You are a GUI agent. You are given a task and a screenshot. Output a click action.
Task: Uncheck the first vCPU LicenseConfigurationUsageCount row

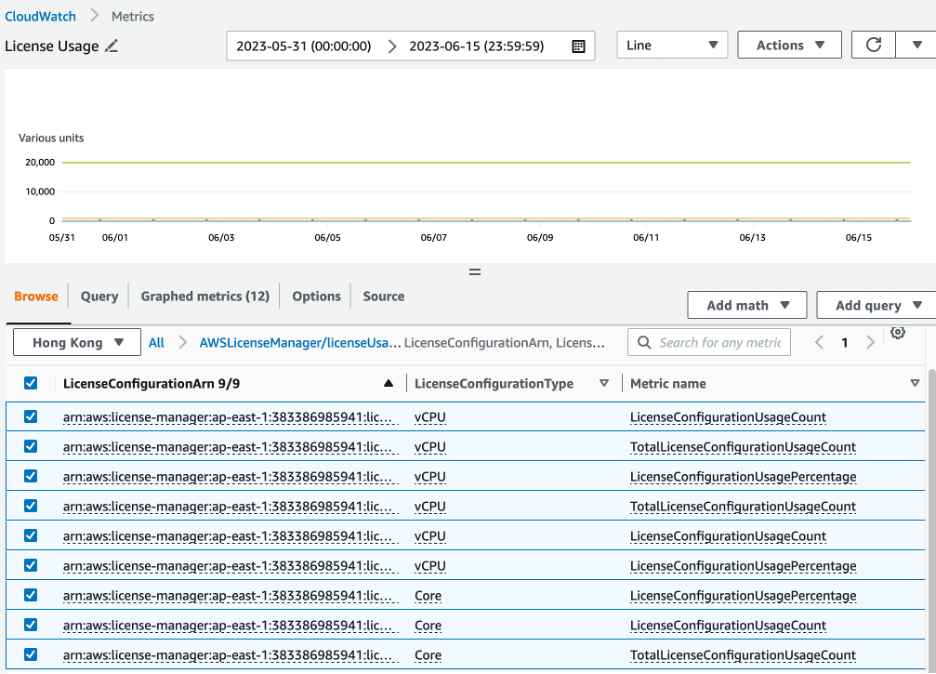click(30, 417)
